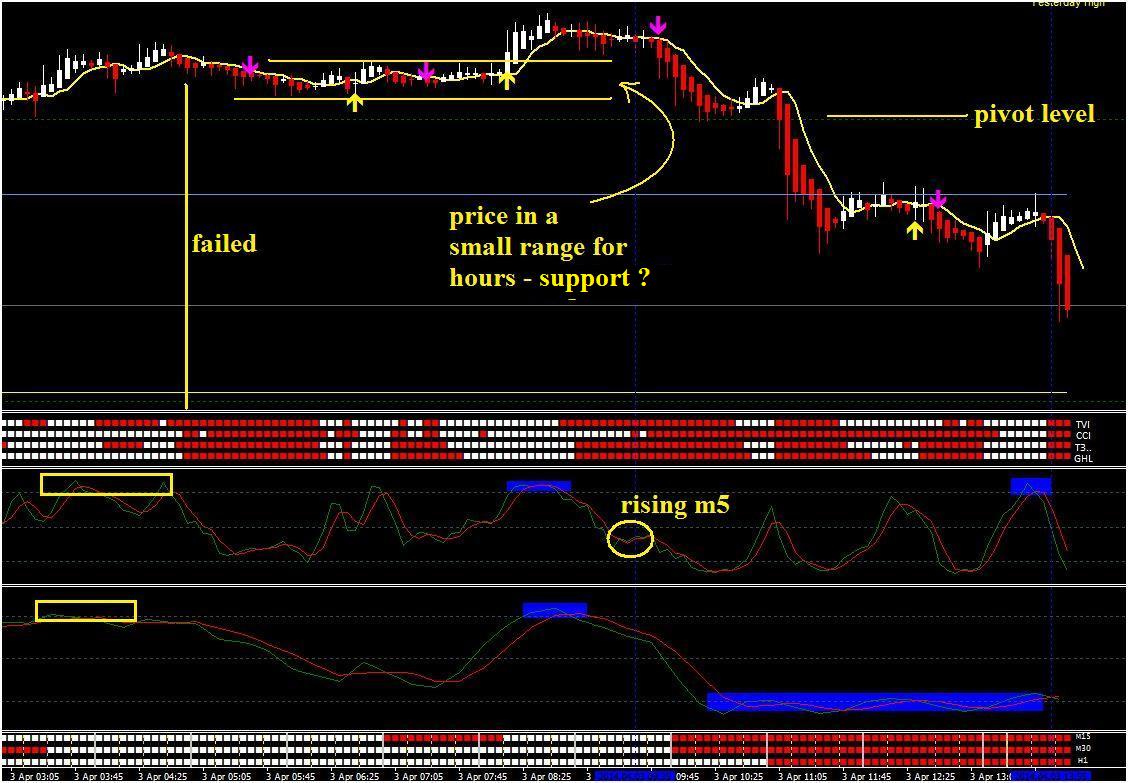Click the rightmost yellow up arrow on the chart

[x=914, y=230]
